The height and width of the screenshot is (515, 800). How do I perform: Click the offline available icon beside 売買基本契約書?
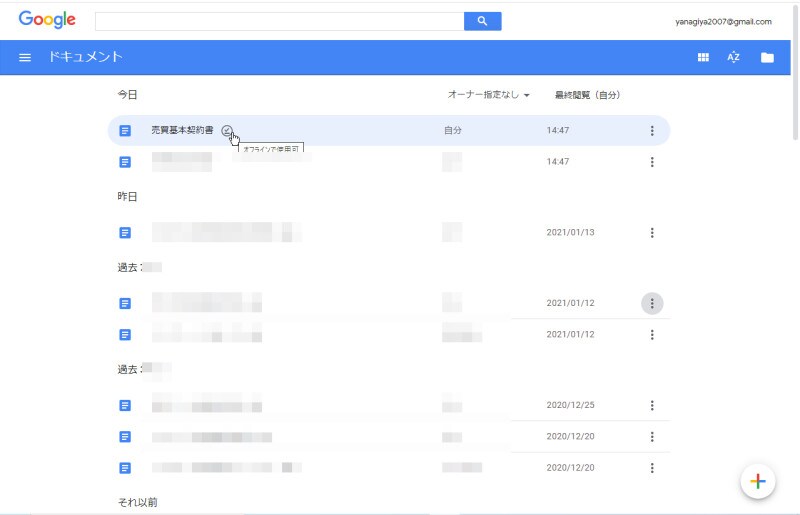[228, 131]
